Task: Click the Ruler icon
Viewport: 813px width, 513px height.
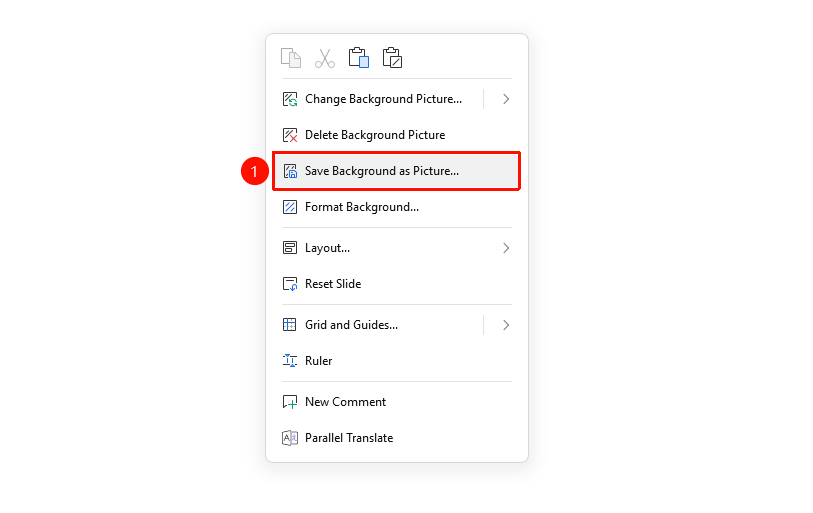Action: 290,361
